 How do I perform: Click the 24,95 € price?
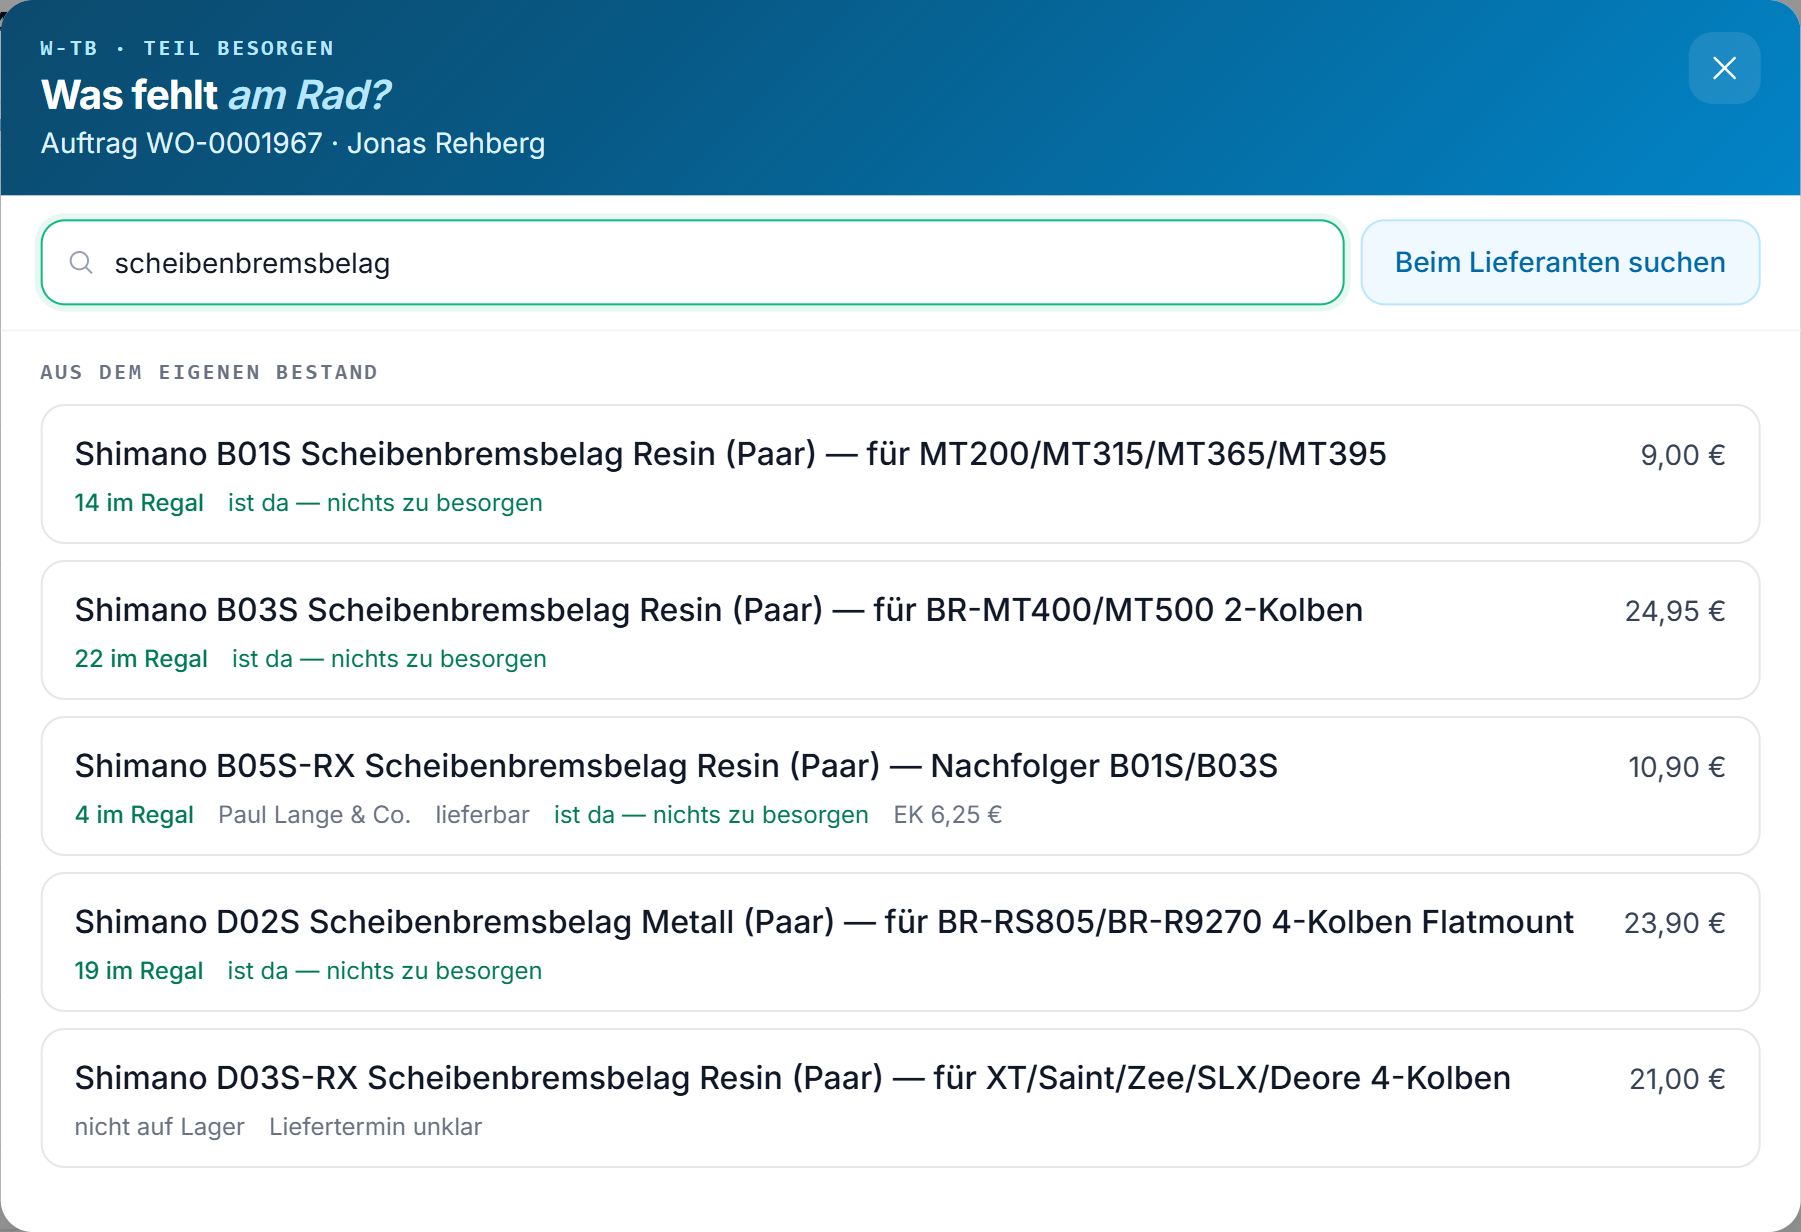[1675, 612]
